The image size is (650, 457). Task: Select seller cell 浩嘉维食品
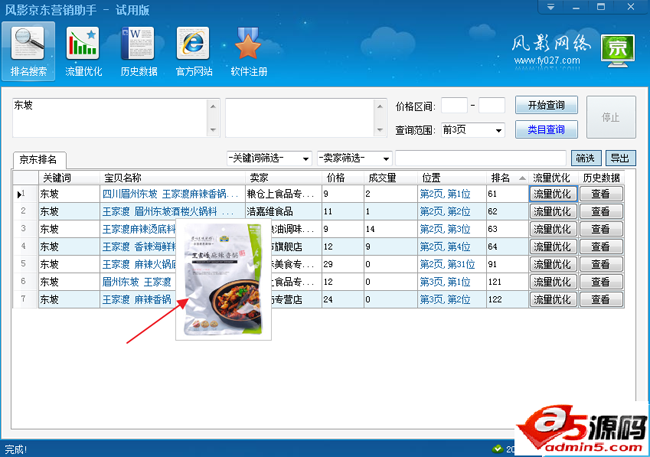[283, 211]
